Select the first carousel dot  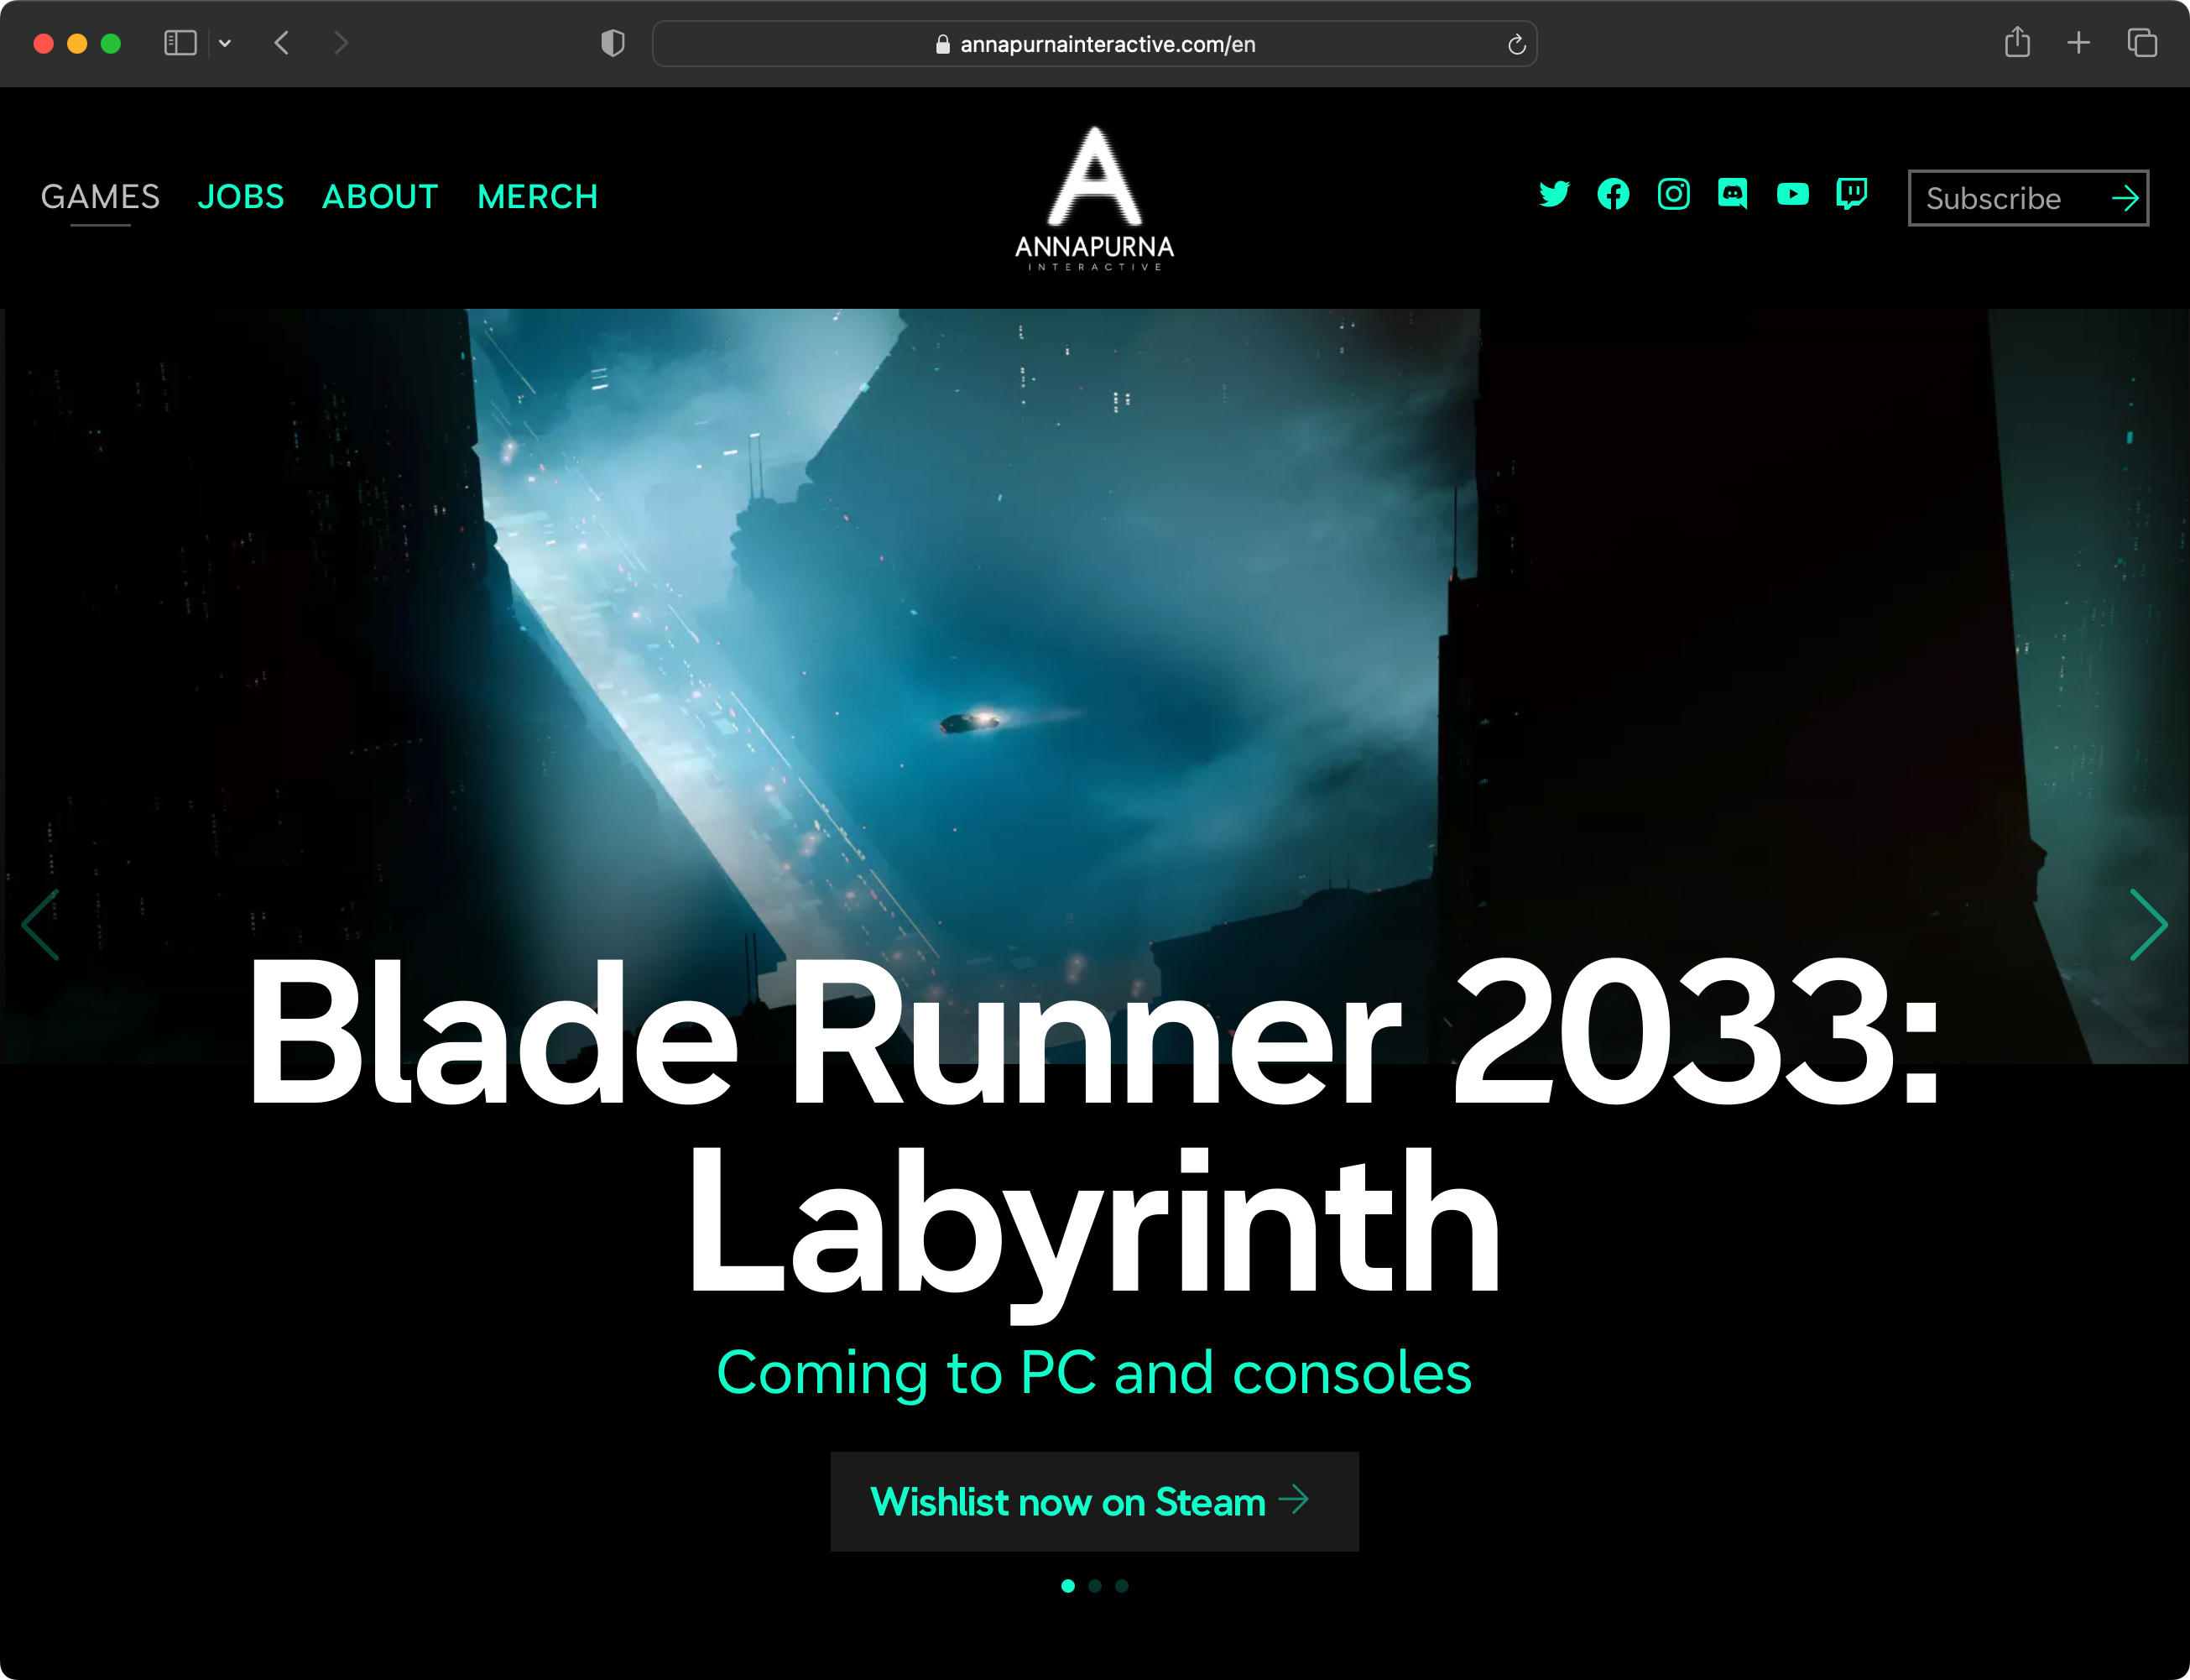[1068, 1586]
